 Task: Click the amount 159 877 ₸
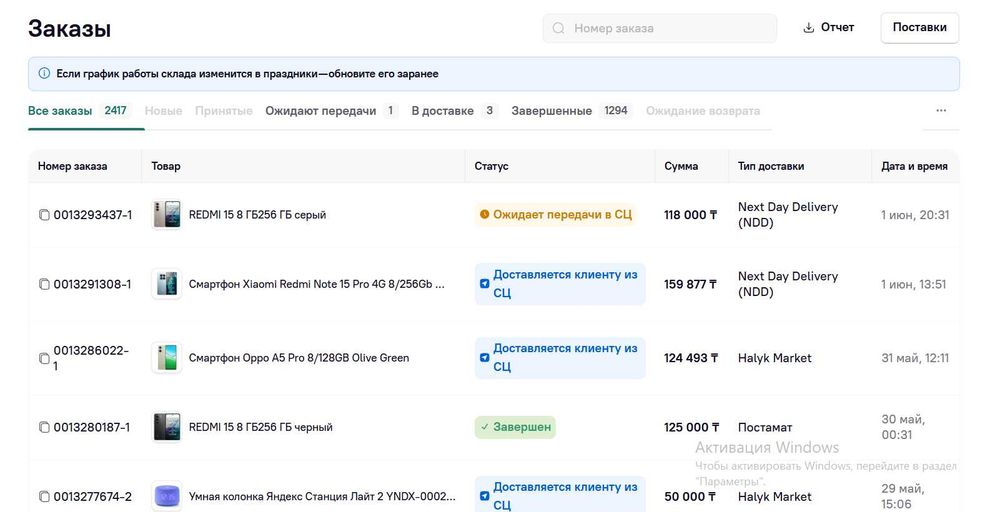(x=691, y=284)
